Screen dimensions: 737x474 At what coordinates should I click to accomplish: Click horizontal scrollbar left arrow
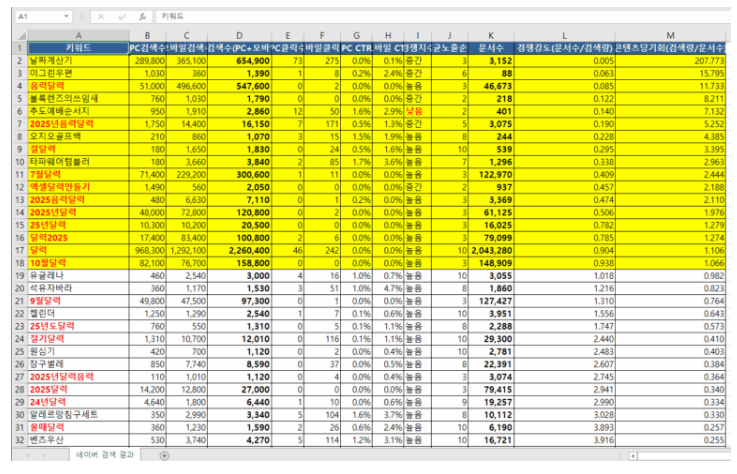coord(633,455)
